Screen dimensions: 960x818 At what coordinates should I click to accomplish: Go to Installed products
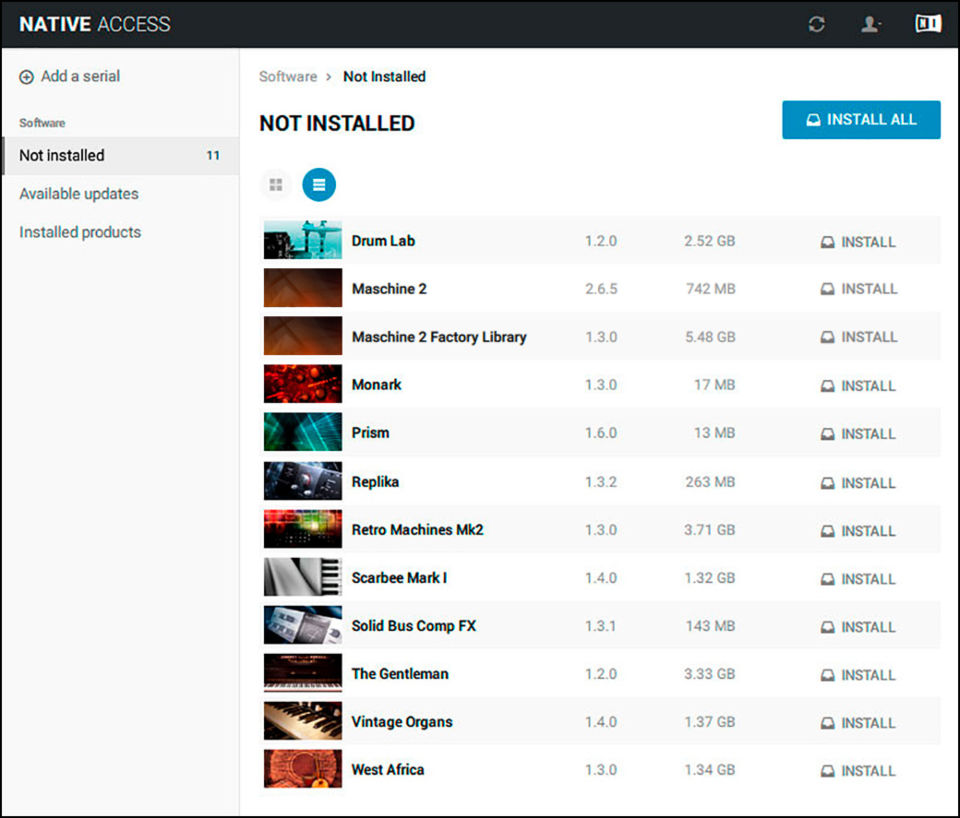(80, 232)
